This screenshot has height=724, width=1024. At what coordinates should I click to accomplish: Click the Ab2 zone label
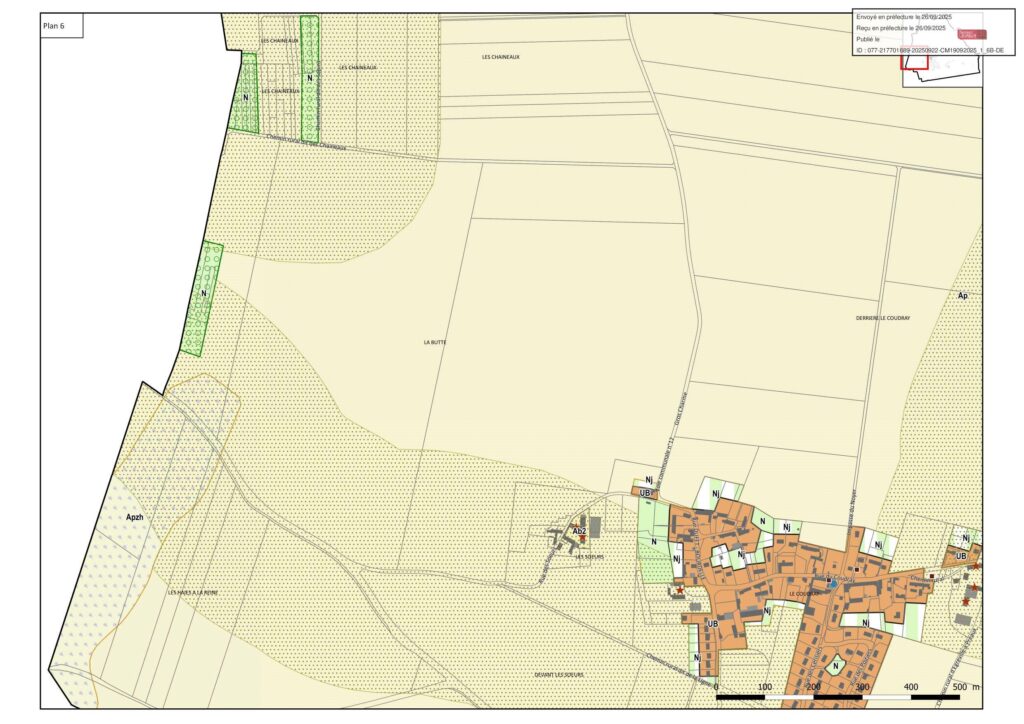point(578,529)
